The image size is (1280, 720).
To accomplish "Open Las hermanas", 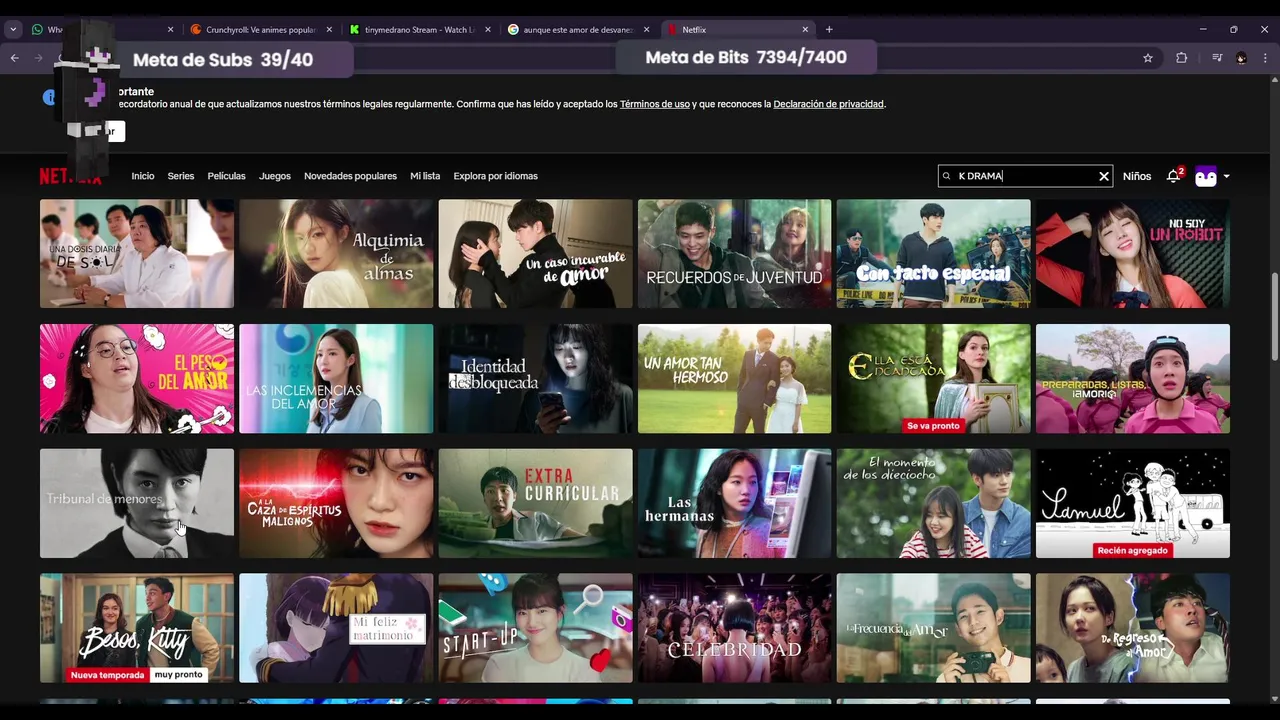I will click(734, 503).
